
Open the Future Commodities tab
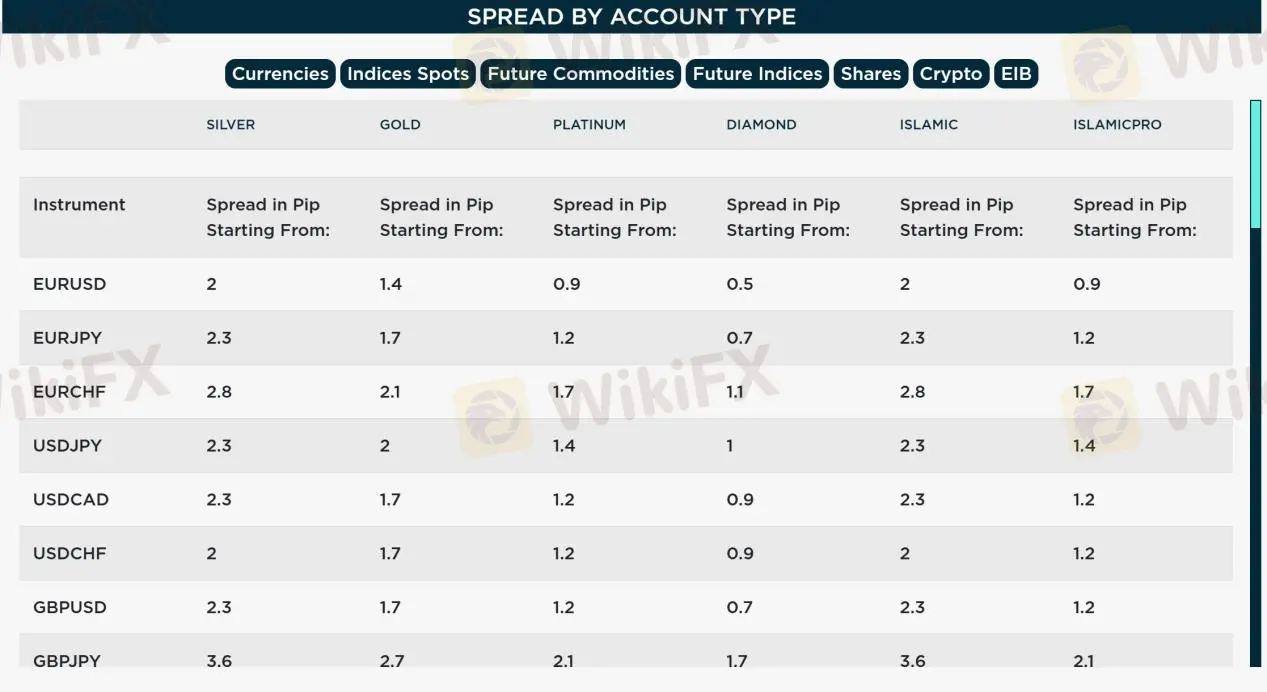(581, 74)
